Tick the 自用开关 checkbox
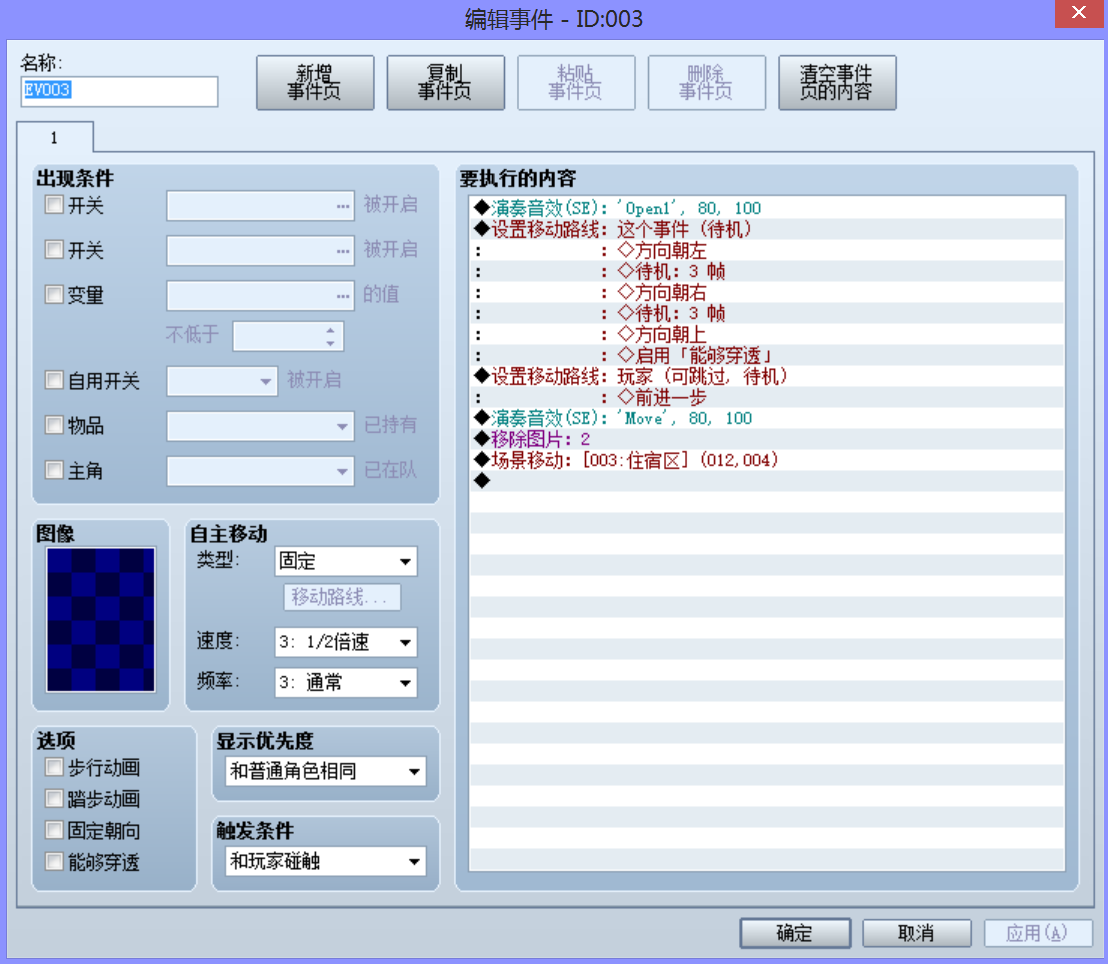This screenshot has height=964, width=1108. [x=54, y=380]
